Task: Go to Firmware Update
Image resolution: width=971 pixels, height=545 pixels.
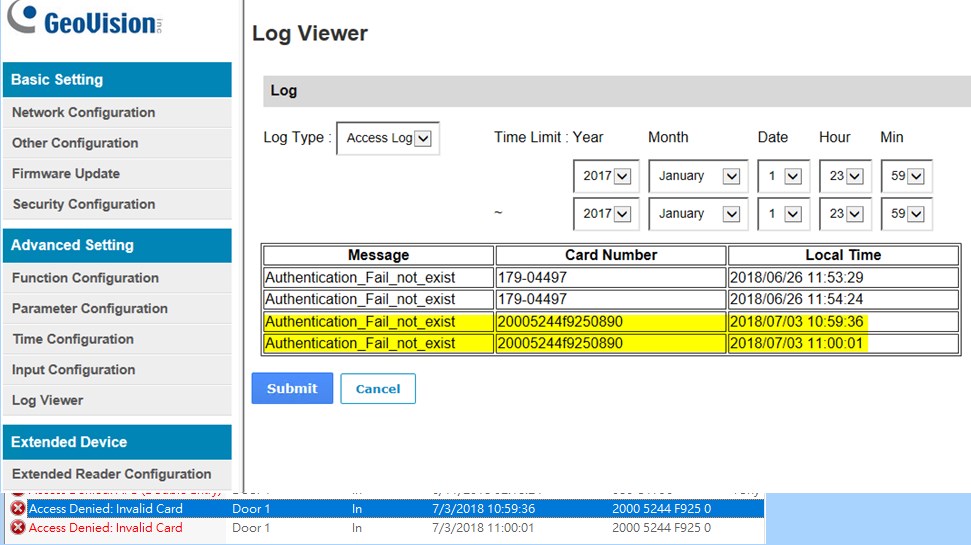Action: point(117,173)
